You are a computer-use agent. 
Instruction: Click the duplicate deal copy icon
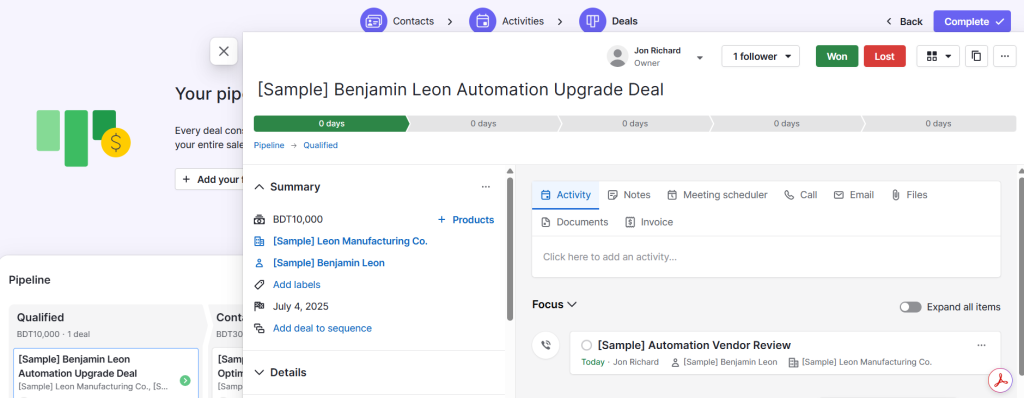tap(976, 56)
